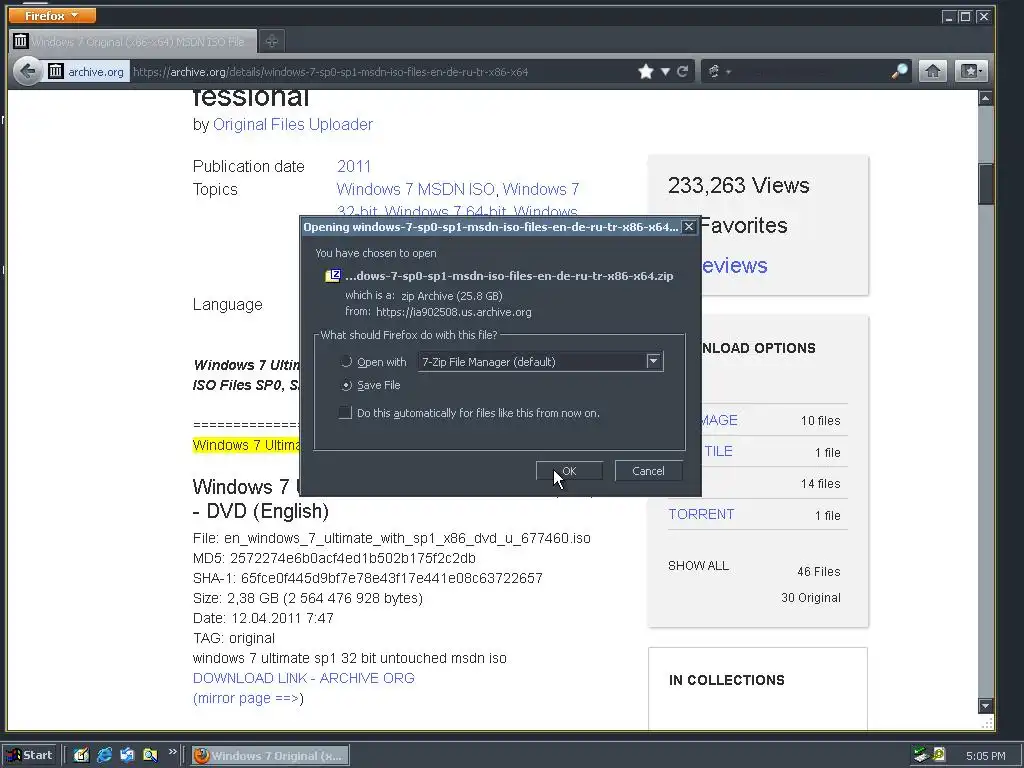This screenshot has height=768, width=1024.
Task: Click the ISO file name text line
Action: point(392,538)
